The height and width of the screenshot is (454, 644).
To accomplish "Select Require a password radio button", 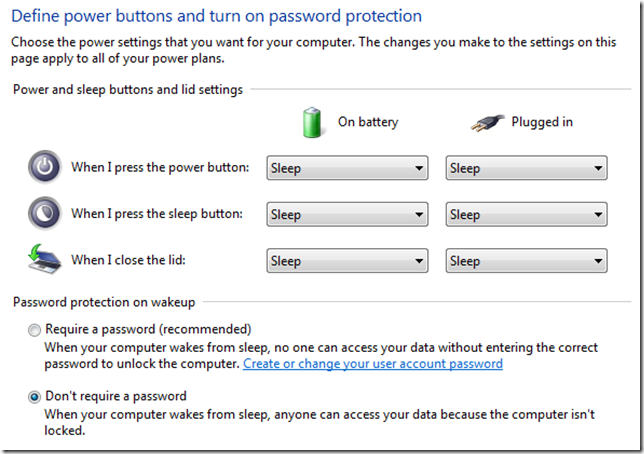I will [36, 329].
